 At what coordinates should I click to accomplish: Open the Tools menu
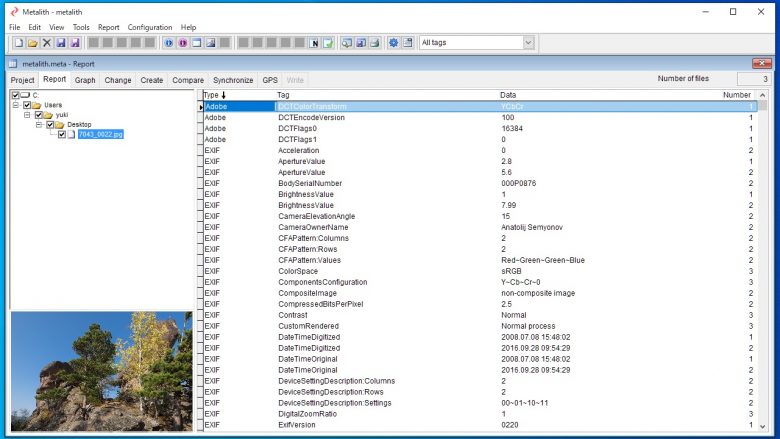tap(81, 27)
